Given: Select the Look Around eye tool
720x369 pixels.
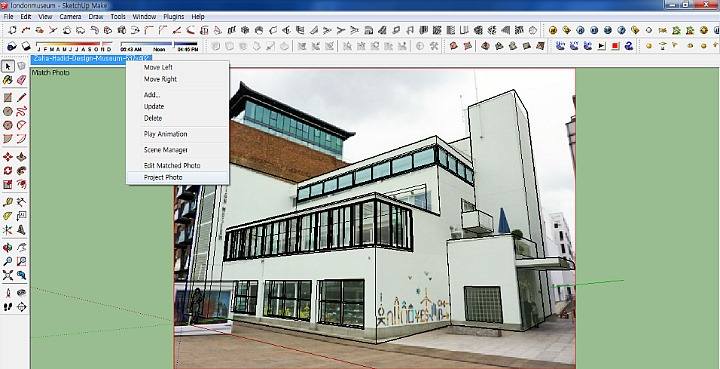Looking at the screenshot, I should click(22, 293).
